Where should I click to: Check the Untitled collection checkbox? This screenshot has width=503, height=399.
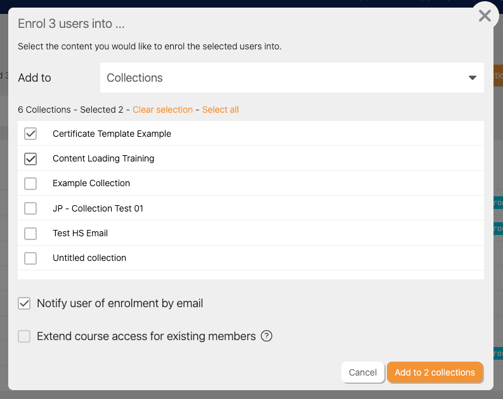coord(30,258)
